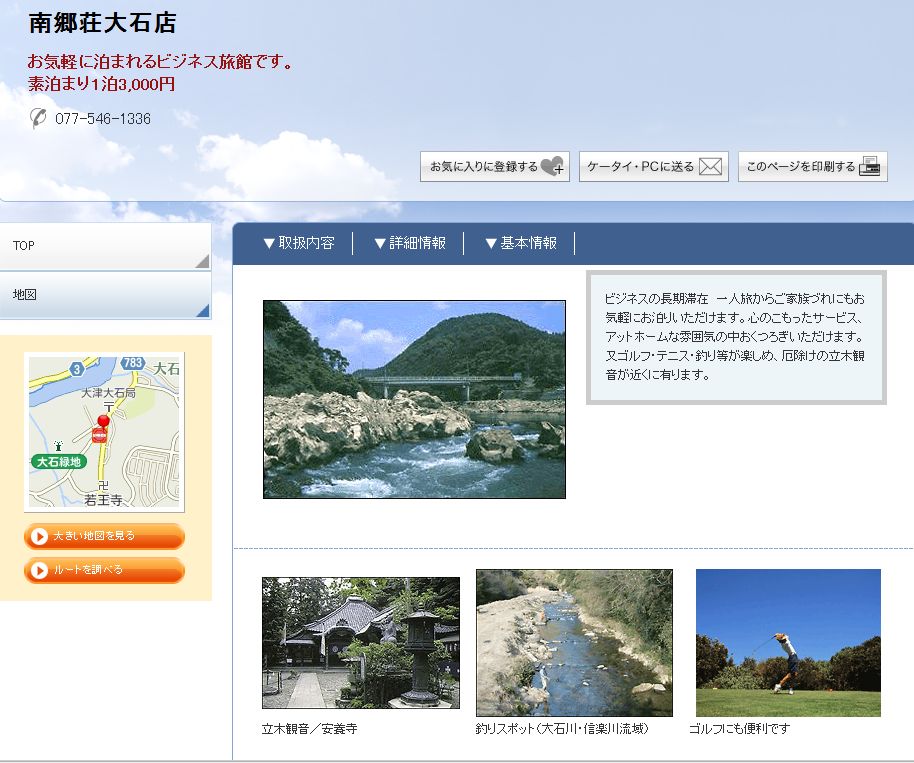The width and height of the screenshot is (914, 763).
Task: Add page to favorites with お気に入りに登録する
Action: pyautogui.click(x=495, y=167)
